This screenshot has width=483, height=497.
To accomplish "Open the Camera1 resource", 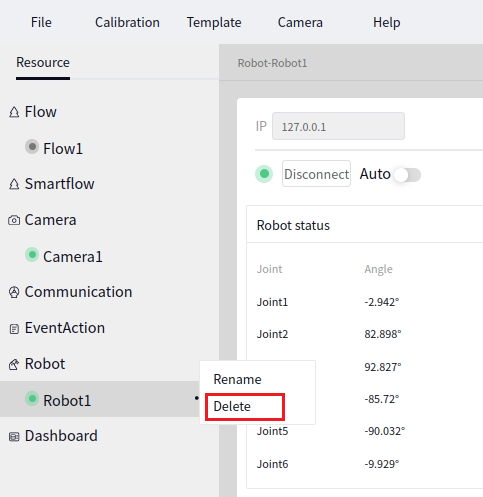I will (x=73, y=257).
